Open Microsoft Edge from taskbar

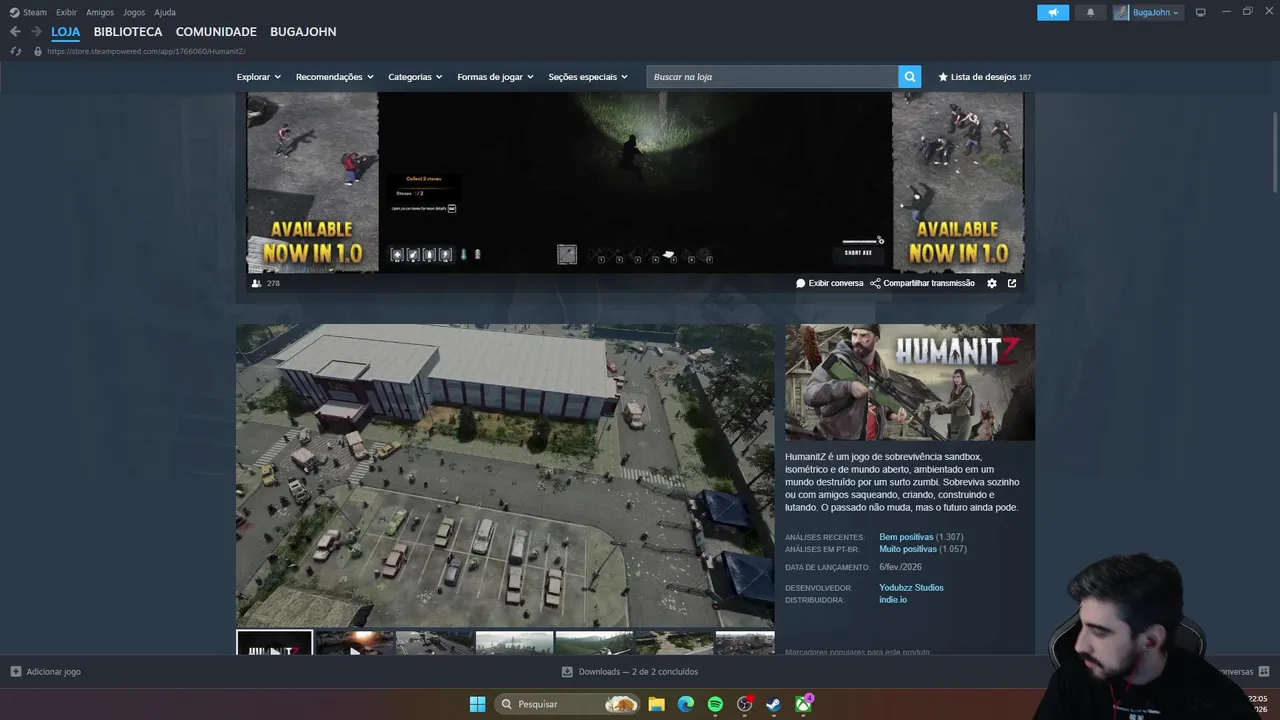[685, 704]
